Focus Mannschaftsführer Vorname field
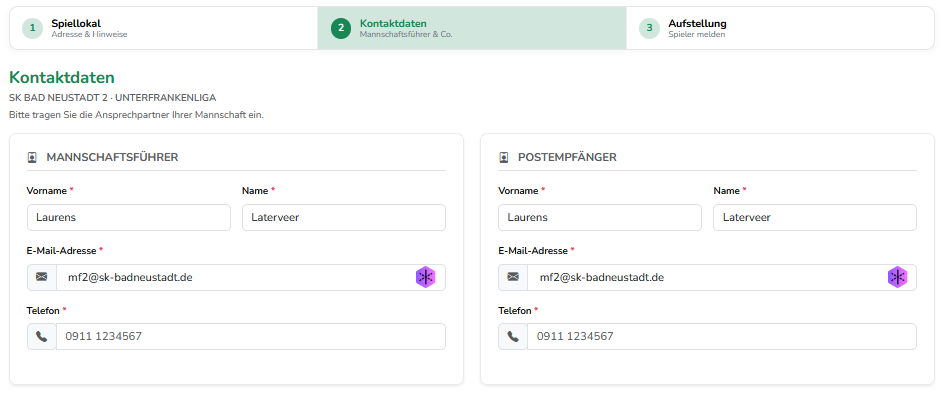Image resolution: width=944 pixels, height=394 pixels. [129, 217]
